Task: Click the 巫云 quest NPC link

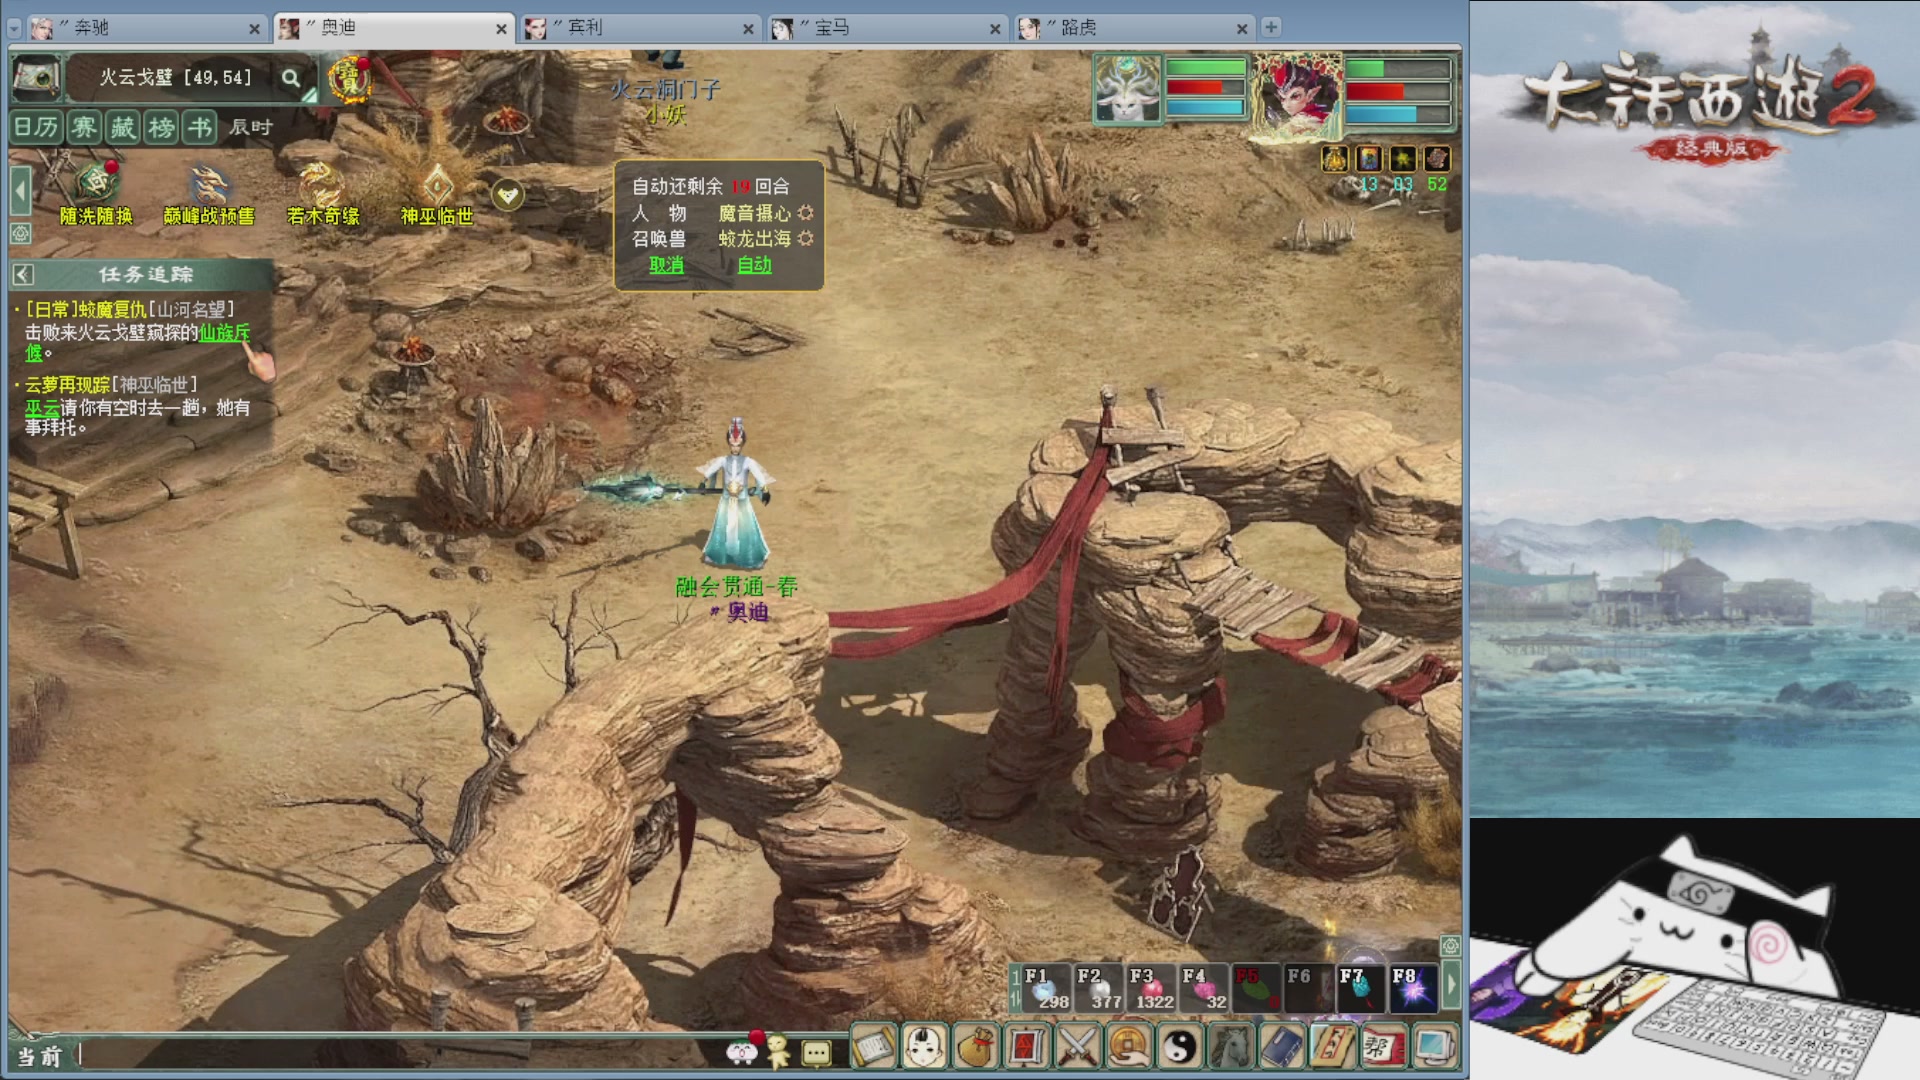Action: click(x=42, y=408)
